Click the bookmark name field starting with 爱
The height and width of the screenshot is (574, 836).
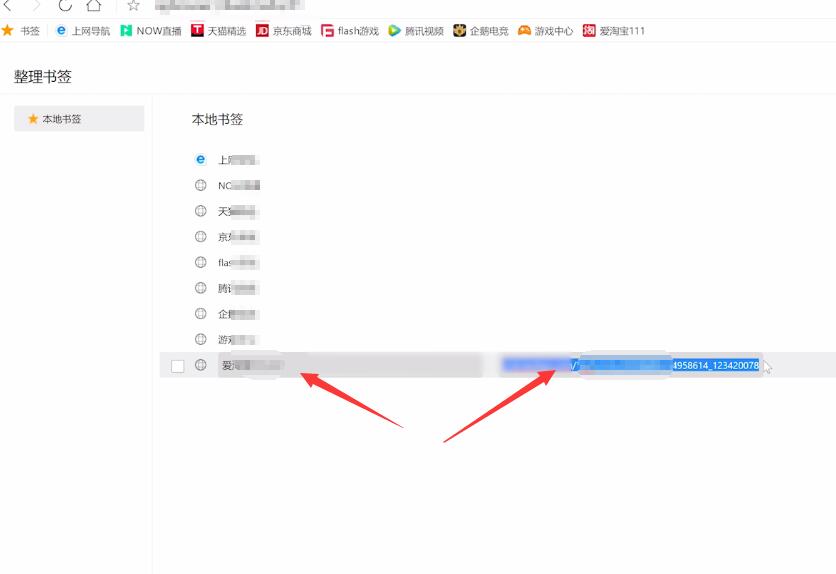[350, 365]
